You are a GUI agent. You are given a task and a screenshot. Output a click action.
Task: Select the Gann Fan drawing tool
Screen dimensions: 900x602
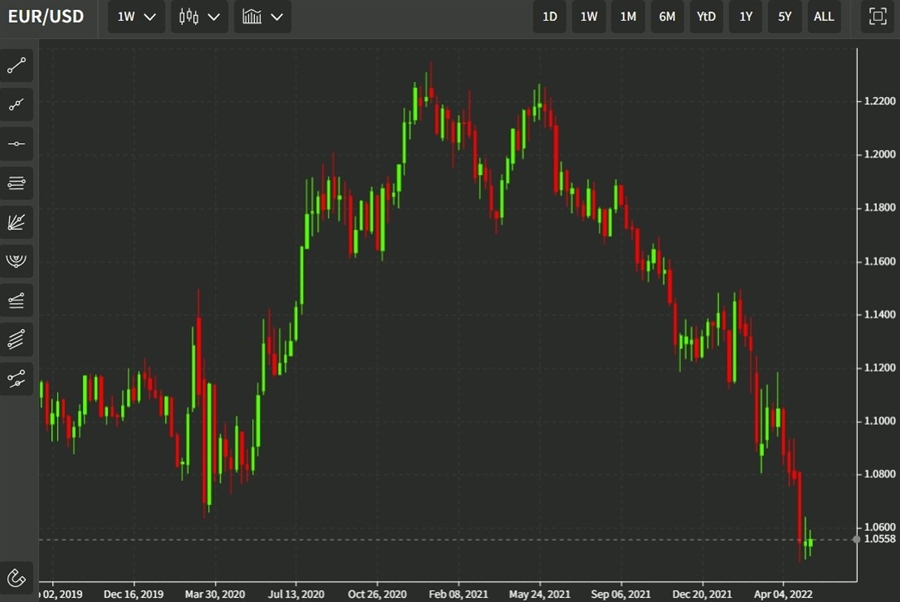point(15,222)
